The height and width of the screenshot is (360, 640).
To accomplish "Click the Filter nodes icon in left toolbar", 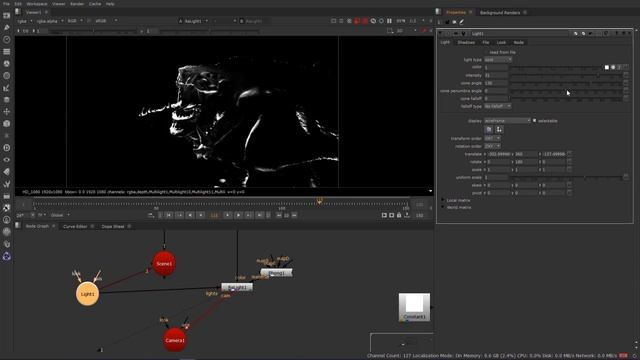I will click(7, 76).
